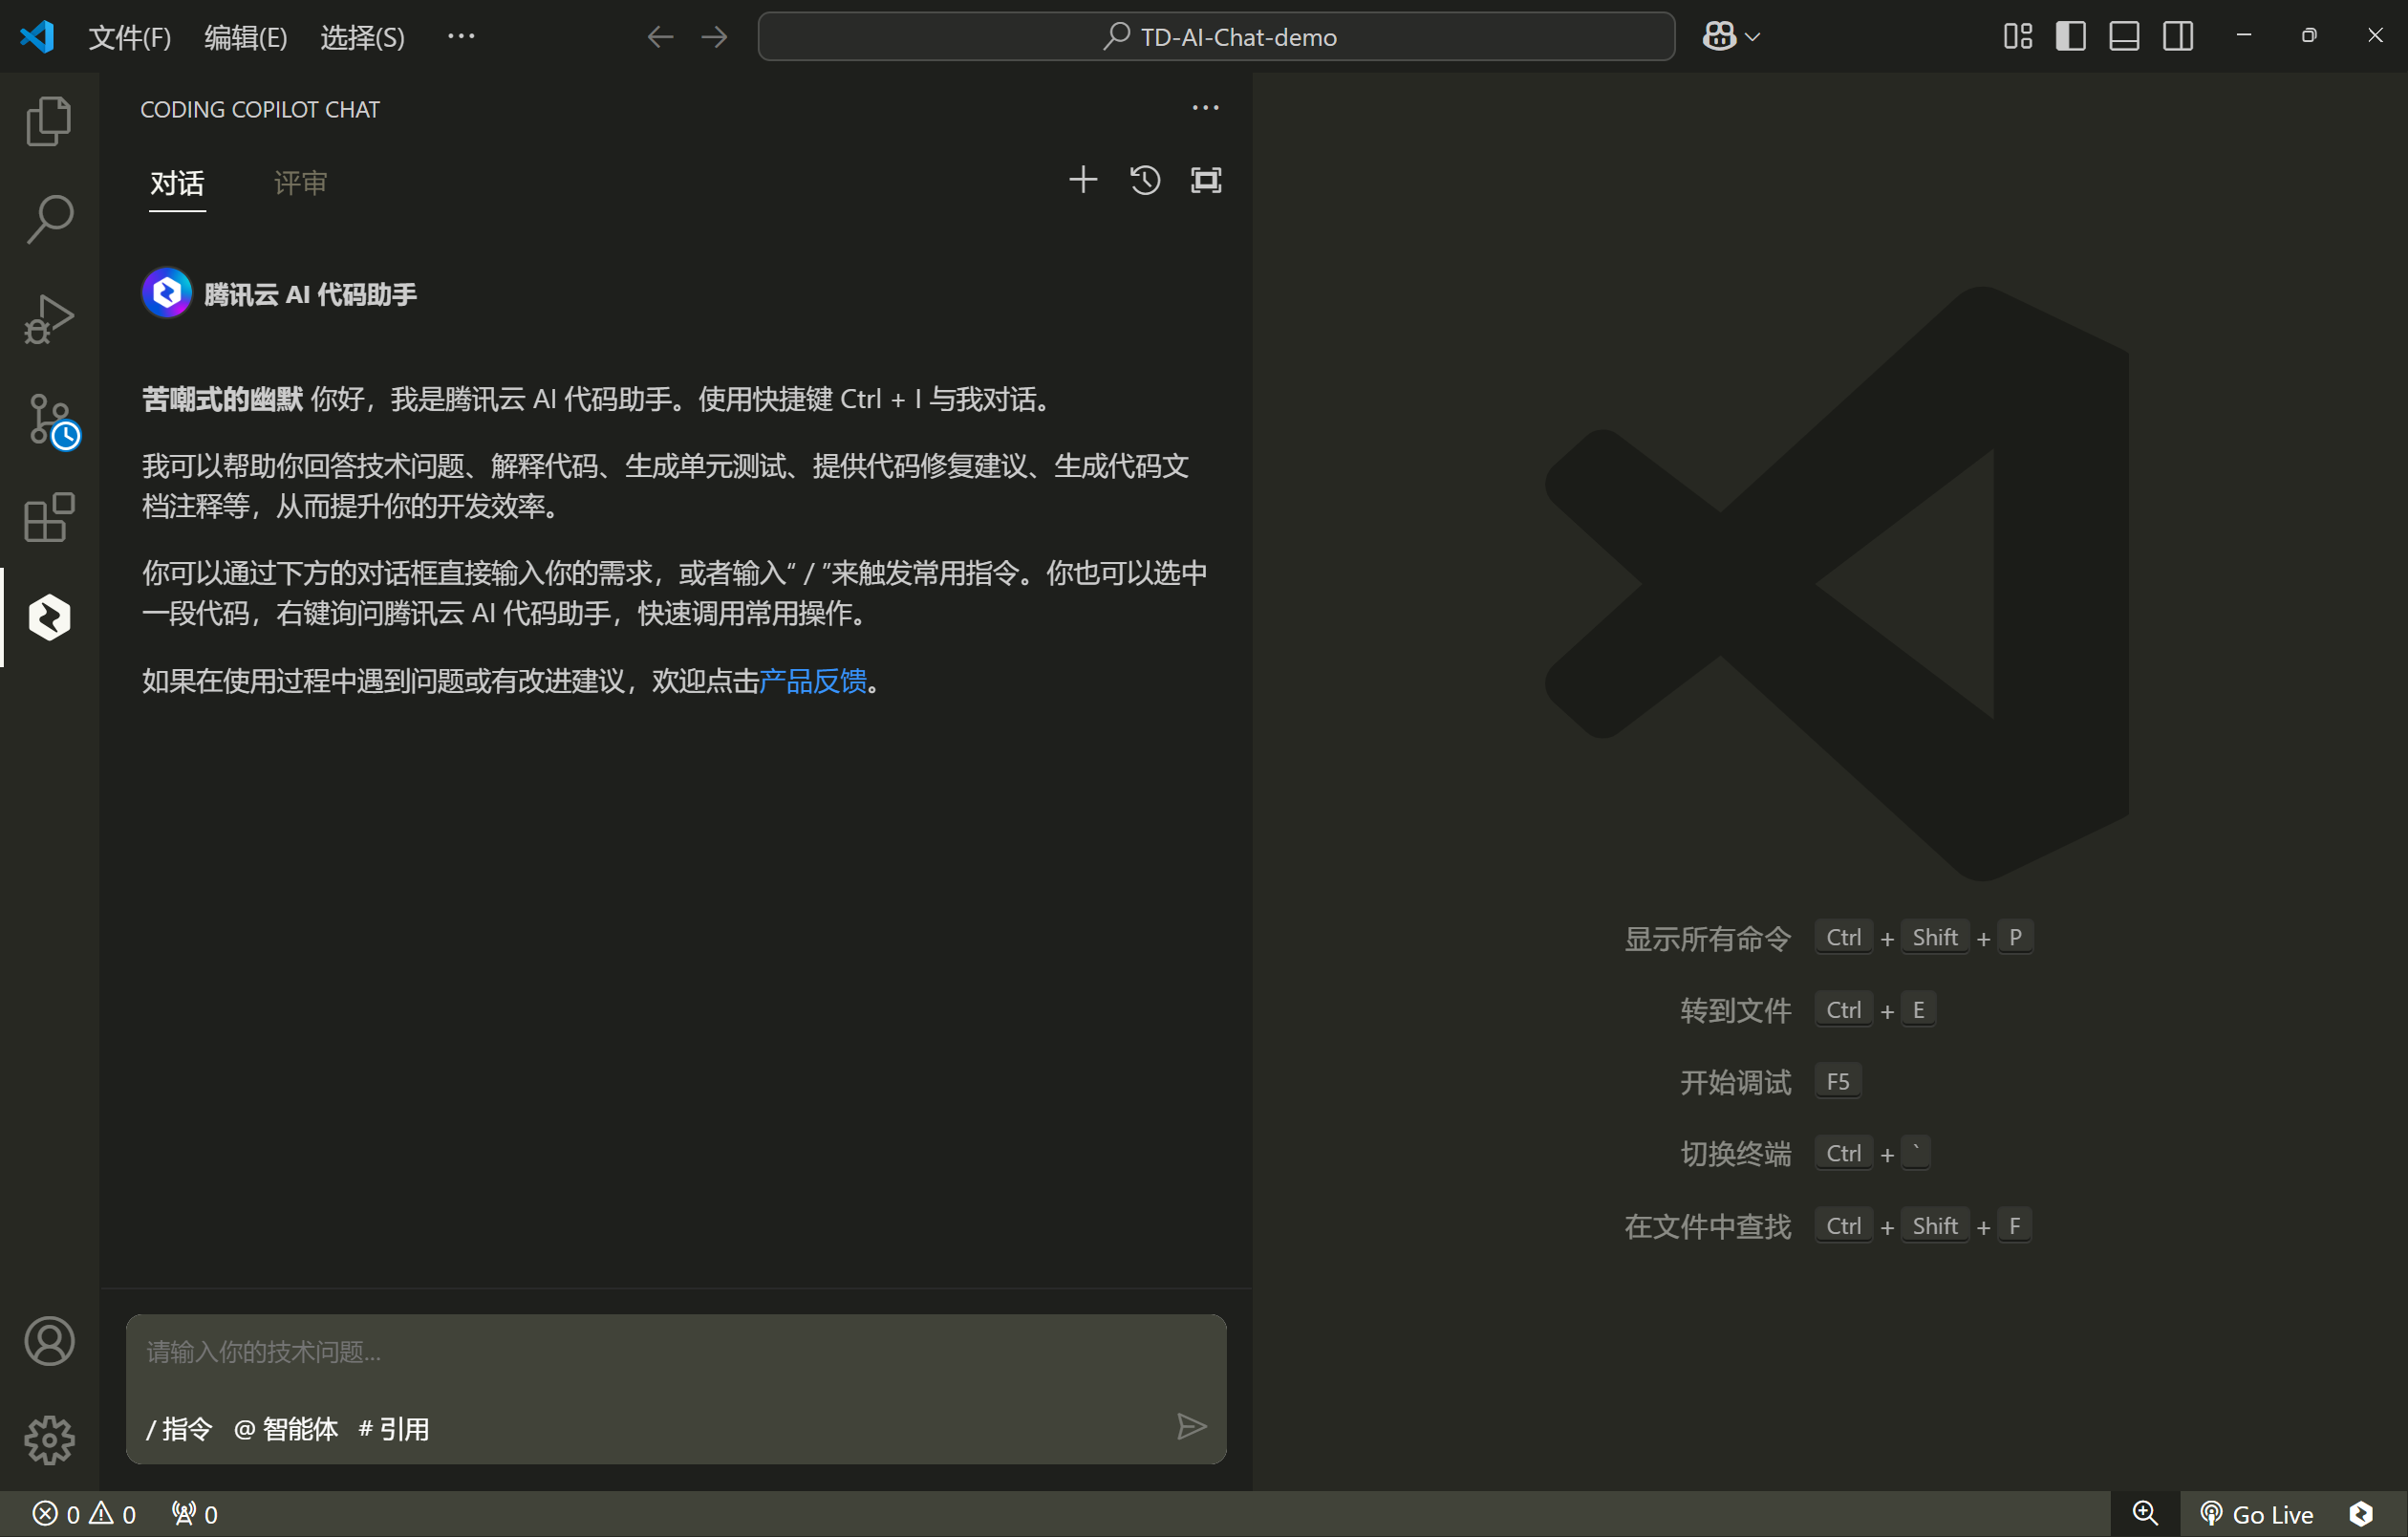Screen dimensions: 2408x1537
Task: Open the Coding Copilot Chat more actions menu
Action: (x=1205, y=108)
